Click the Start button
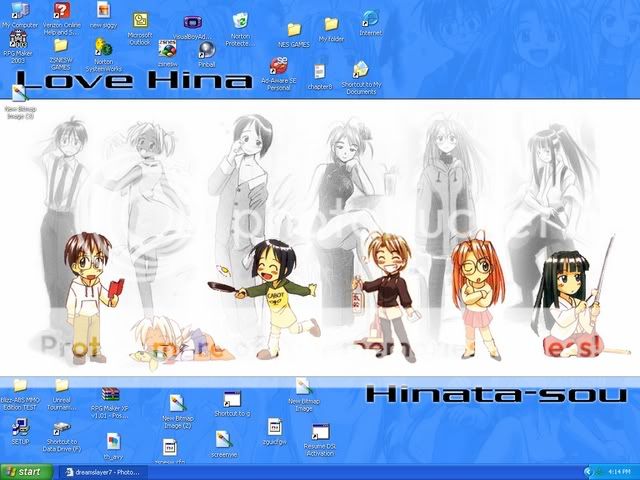Image resolution: width=640 pixels, height=480 pixels. (23, 471)
